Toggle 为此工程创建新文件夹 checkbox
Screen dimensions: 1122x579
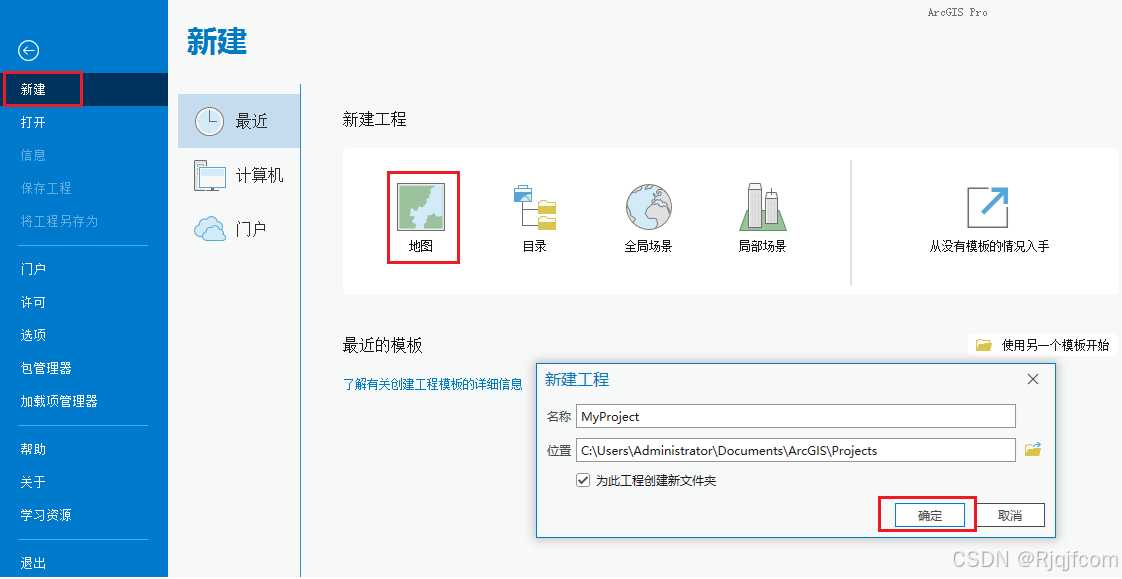coord(583,480)
